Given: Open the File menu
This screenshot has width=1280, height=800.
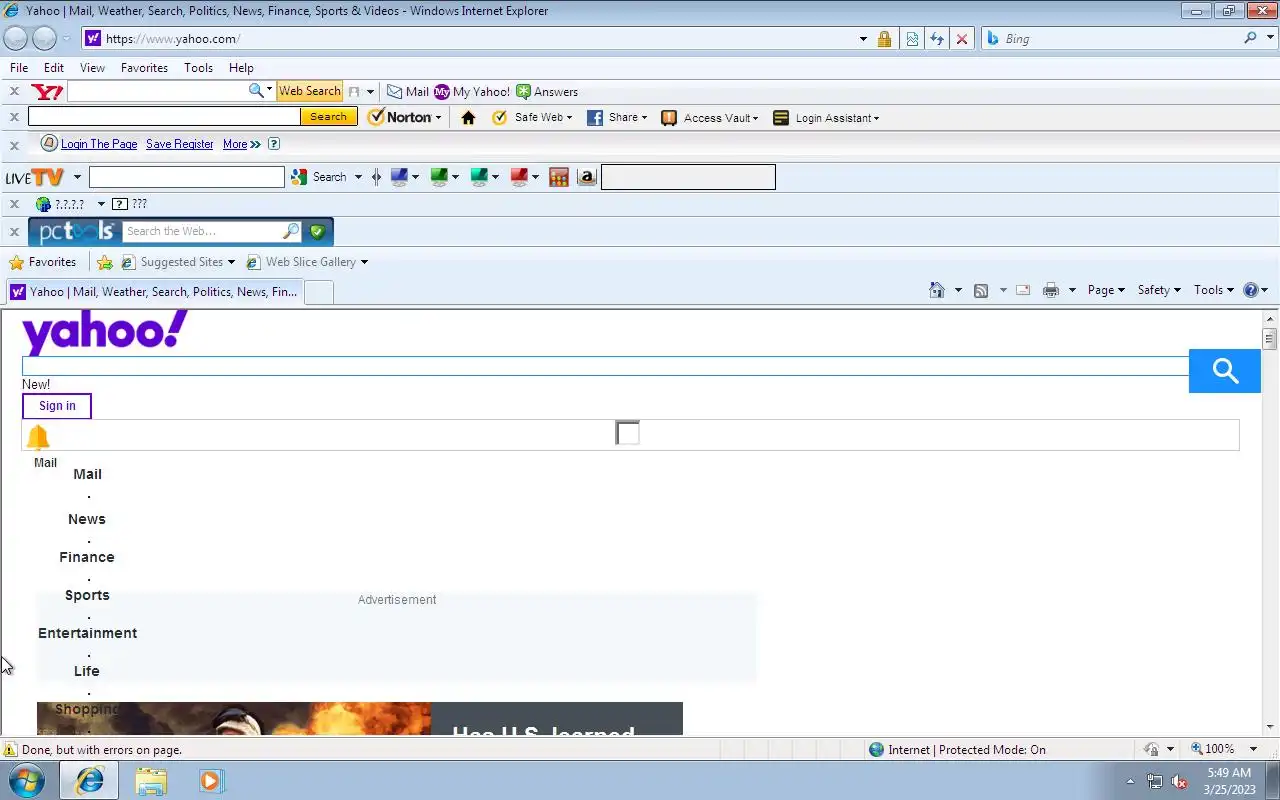Looking at the screenshot, I should pyautogui.click(x=19, y=68).
